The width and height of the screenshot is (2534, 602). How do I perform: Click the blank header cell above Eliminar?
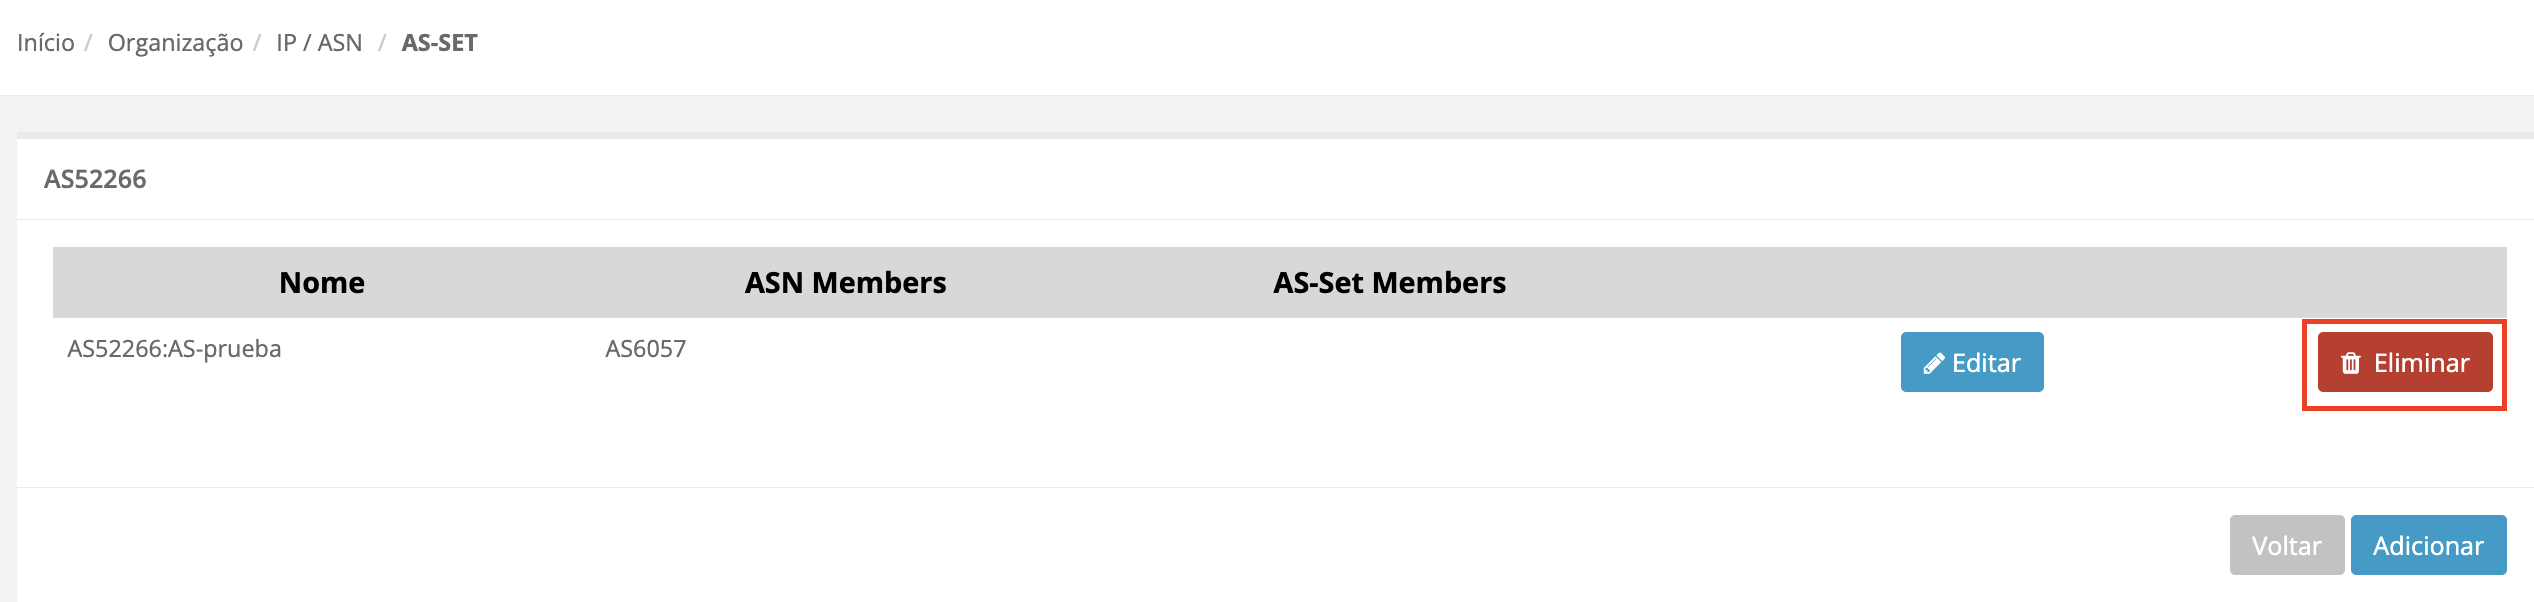coord(2404,283)
